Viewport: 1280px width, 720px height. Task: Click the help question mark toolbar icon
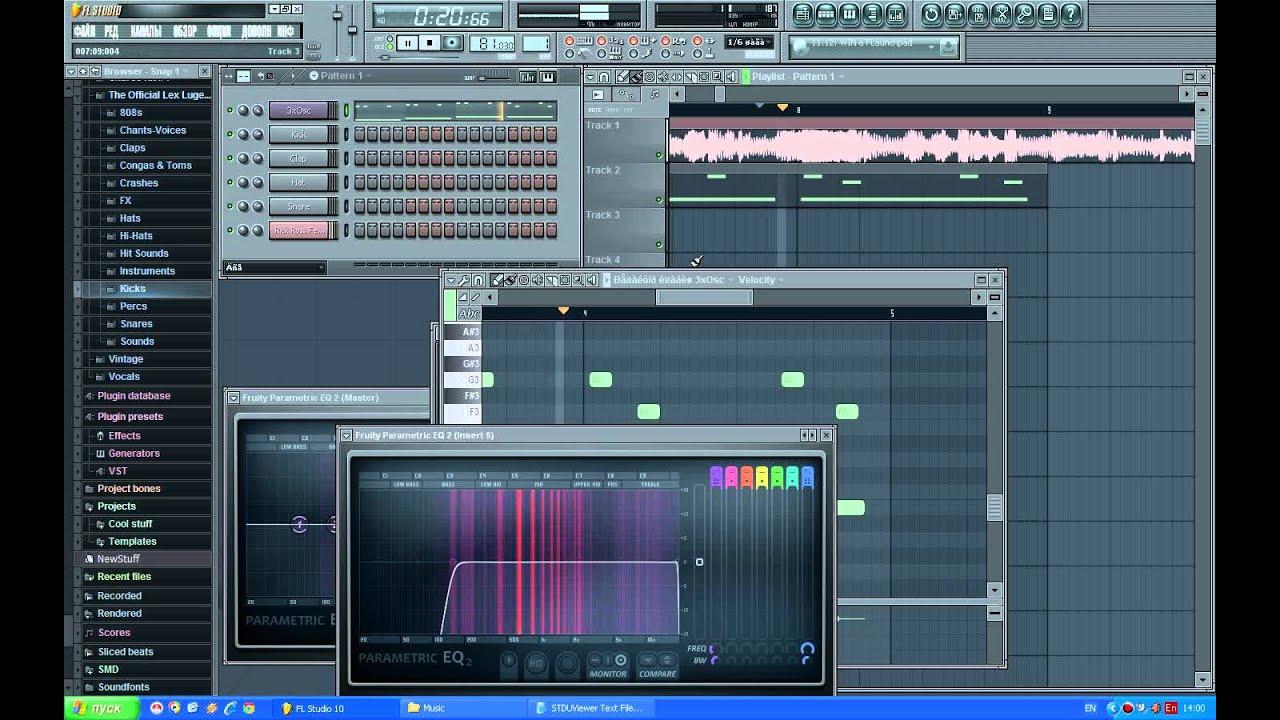tap(1071, 14)
